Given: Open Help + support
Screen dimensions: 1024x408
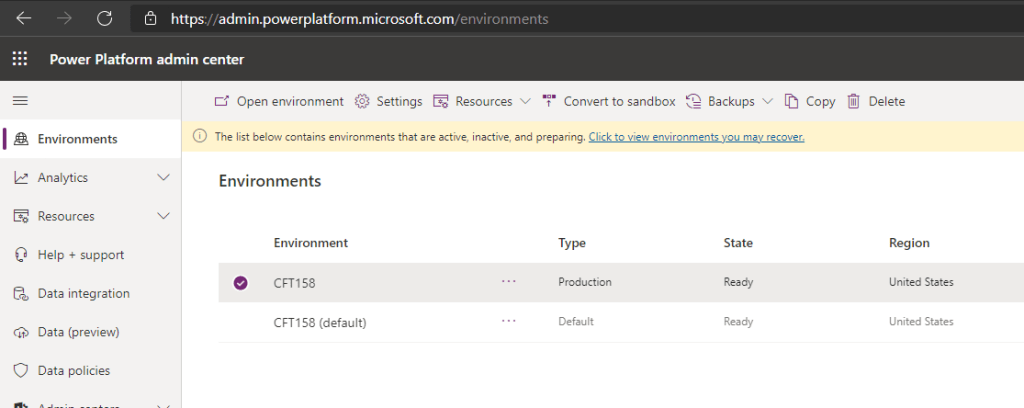Looking at the screenshot, I should pos(81,255).
